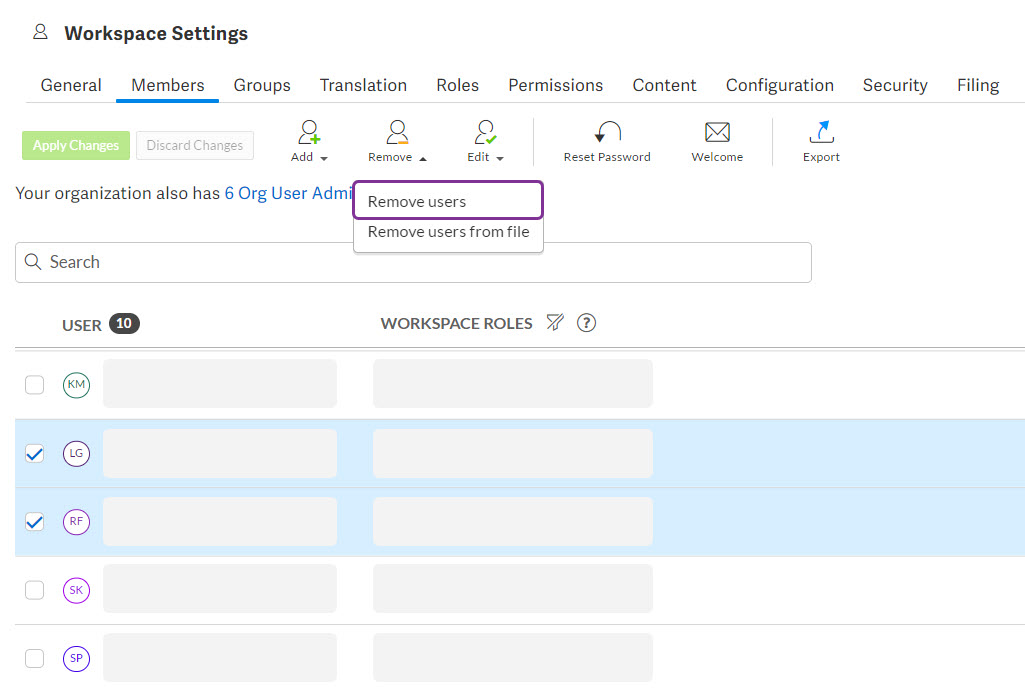Open the Workspace Roles filter icon
This screenshot has height=688, width=1025.
[x=555, y=322]
